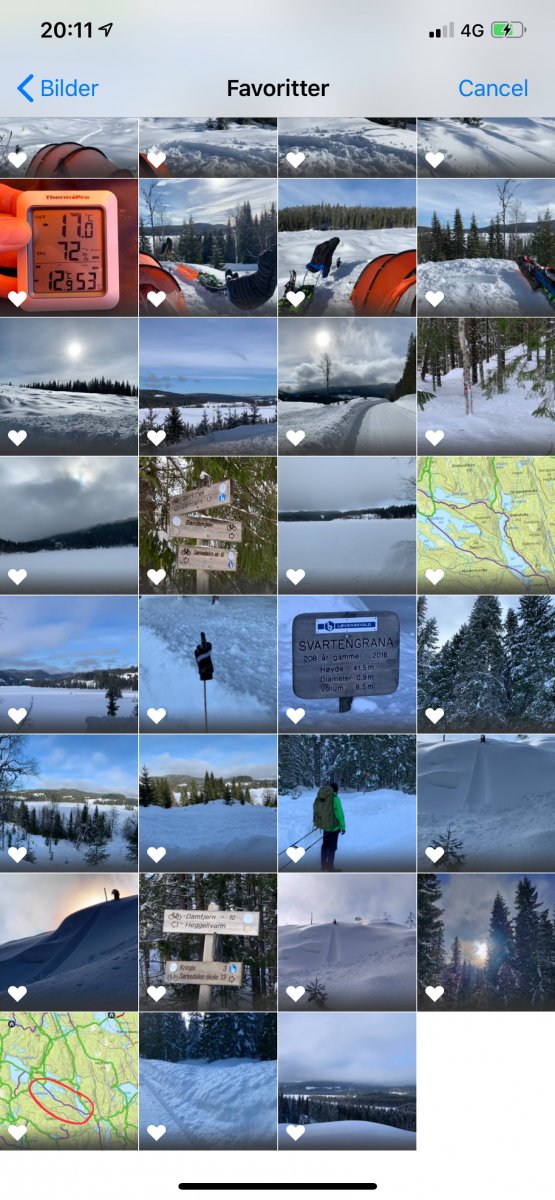Tap heart icon on Svartengrana sign photo
Viewport: 555px width, 1200px height.
pyautogui.click(x=295, y=715)
